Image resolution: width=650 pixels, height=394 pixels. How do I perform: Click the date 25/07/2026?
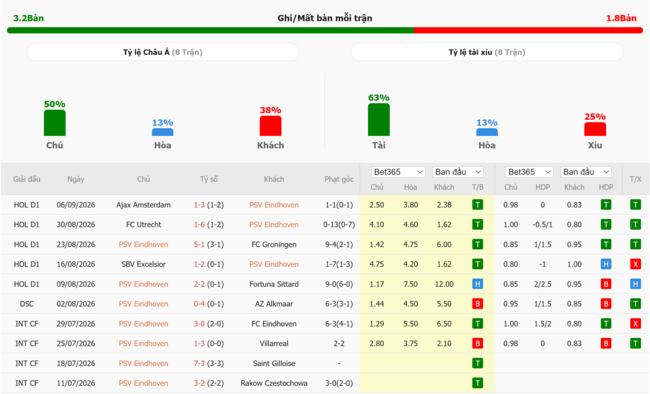tap(76, 344)
